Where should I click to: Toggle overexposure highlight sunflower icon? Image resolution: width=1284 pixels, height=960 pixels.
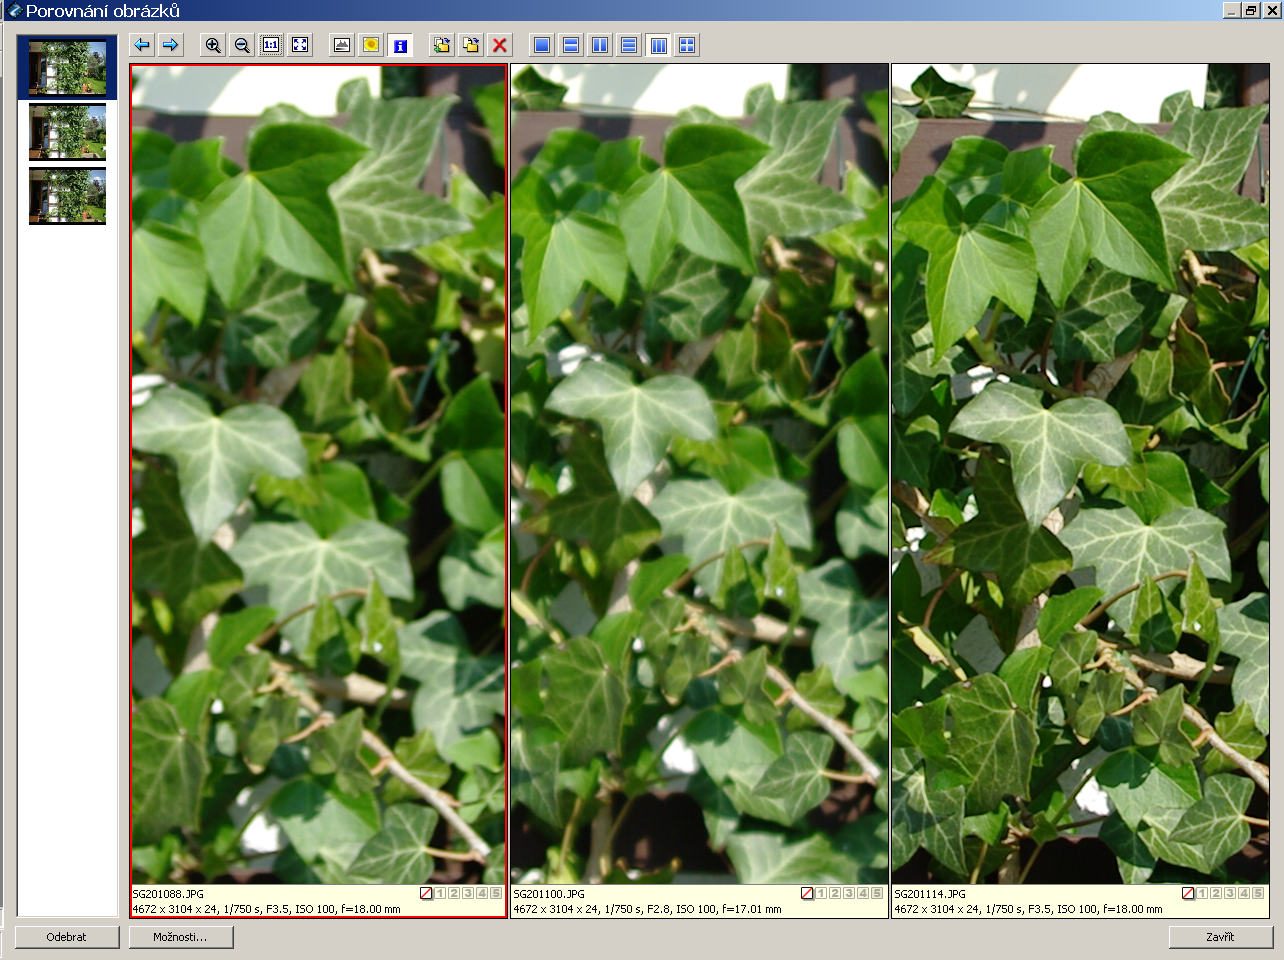371,45
